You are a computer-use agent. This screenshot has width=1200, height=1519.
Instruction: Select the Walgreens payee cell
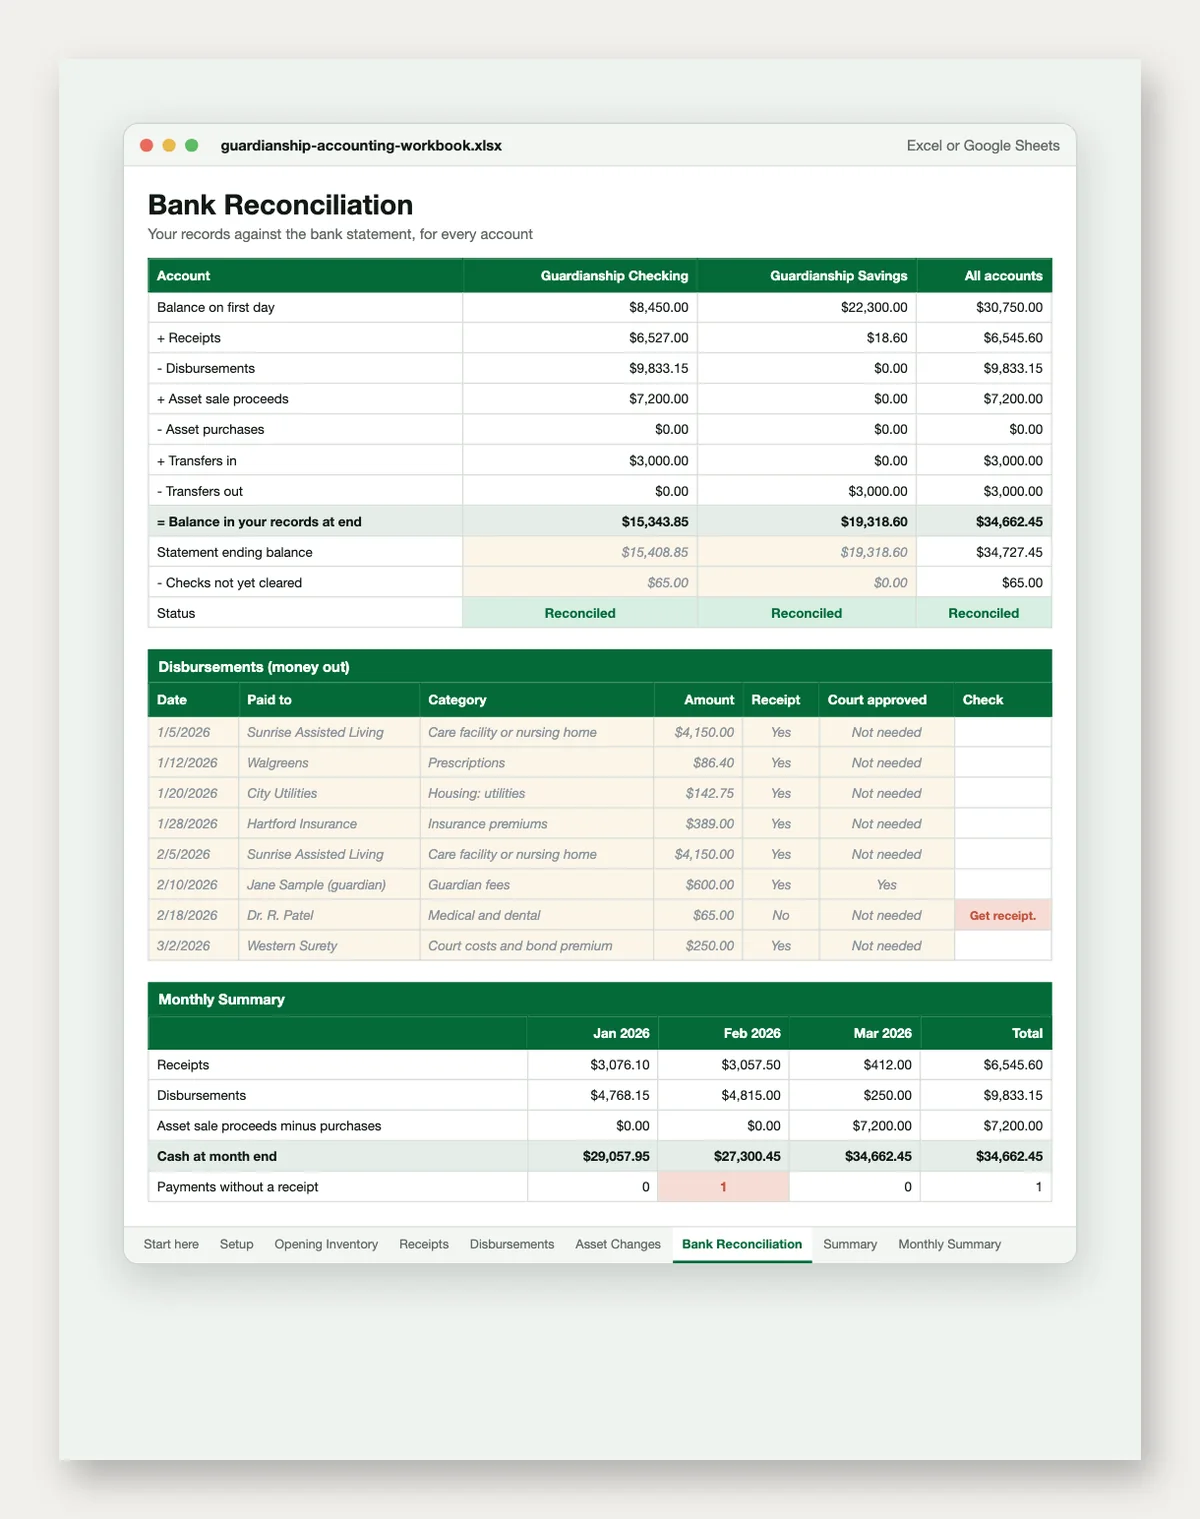tap(329, 763)
